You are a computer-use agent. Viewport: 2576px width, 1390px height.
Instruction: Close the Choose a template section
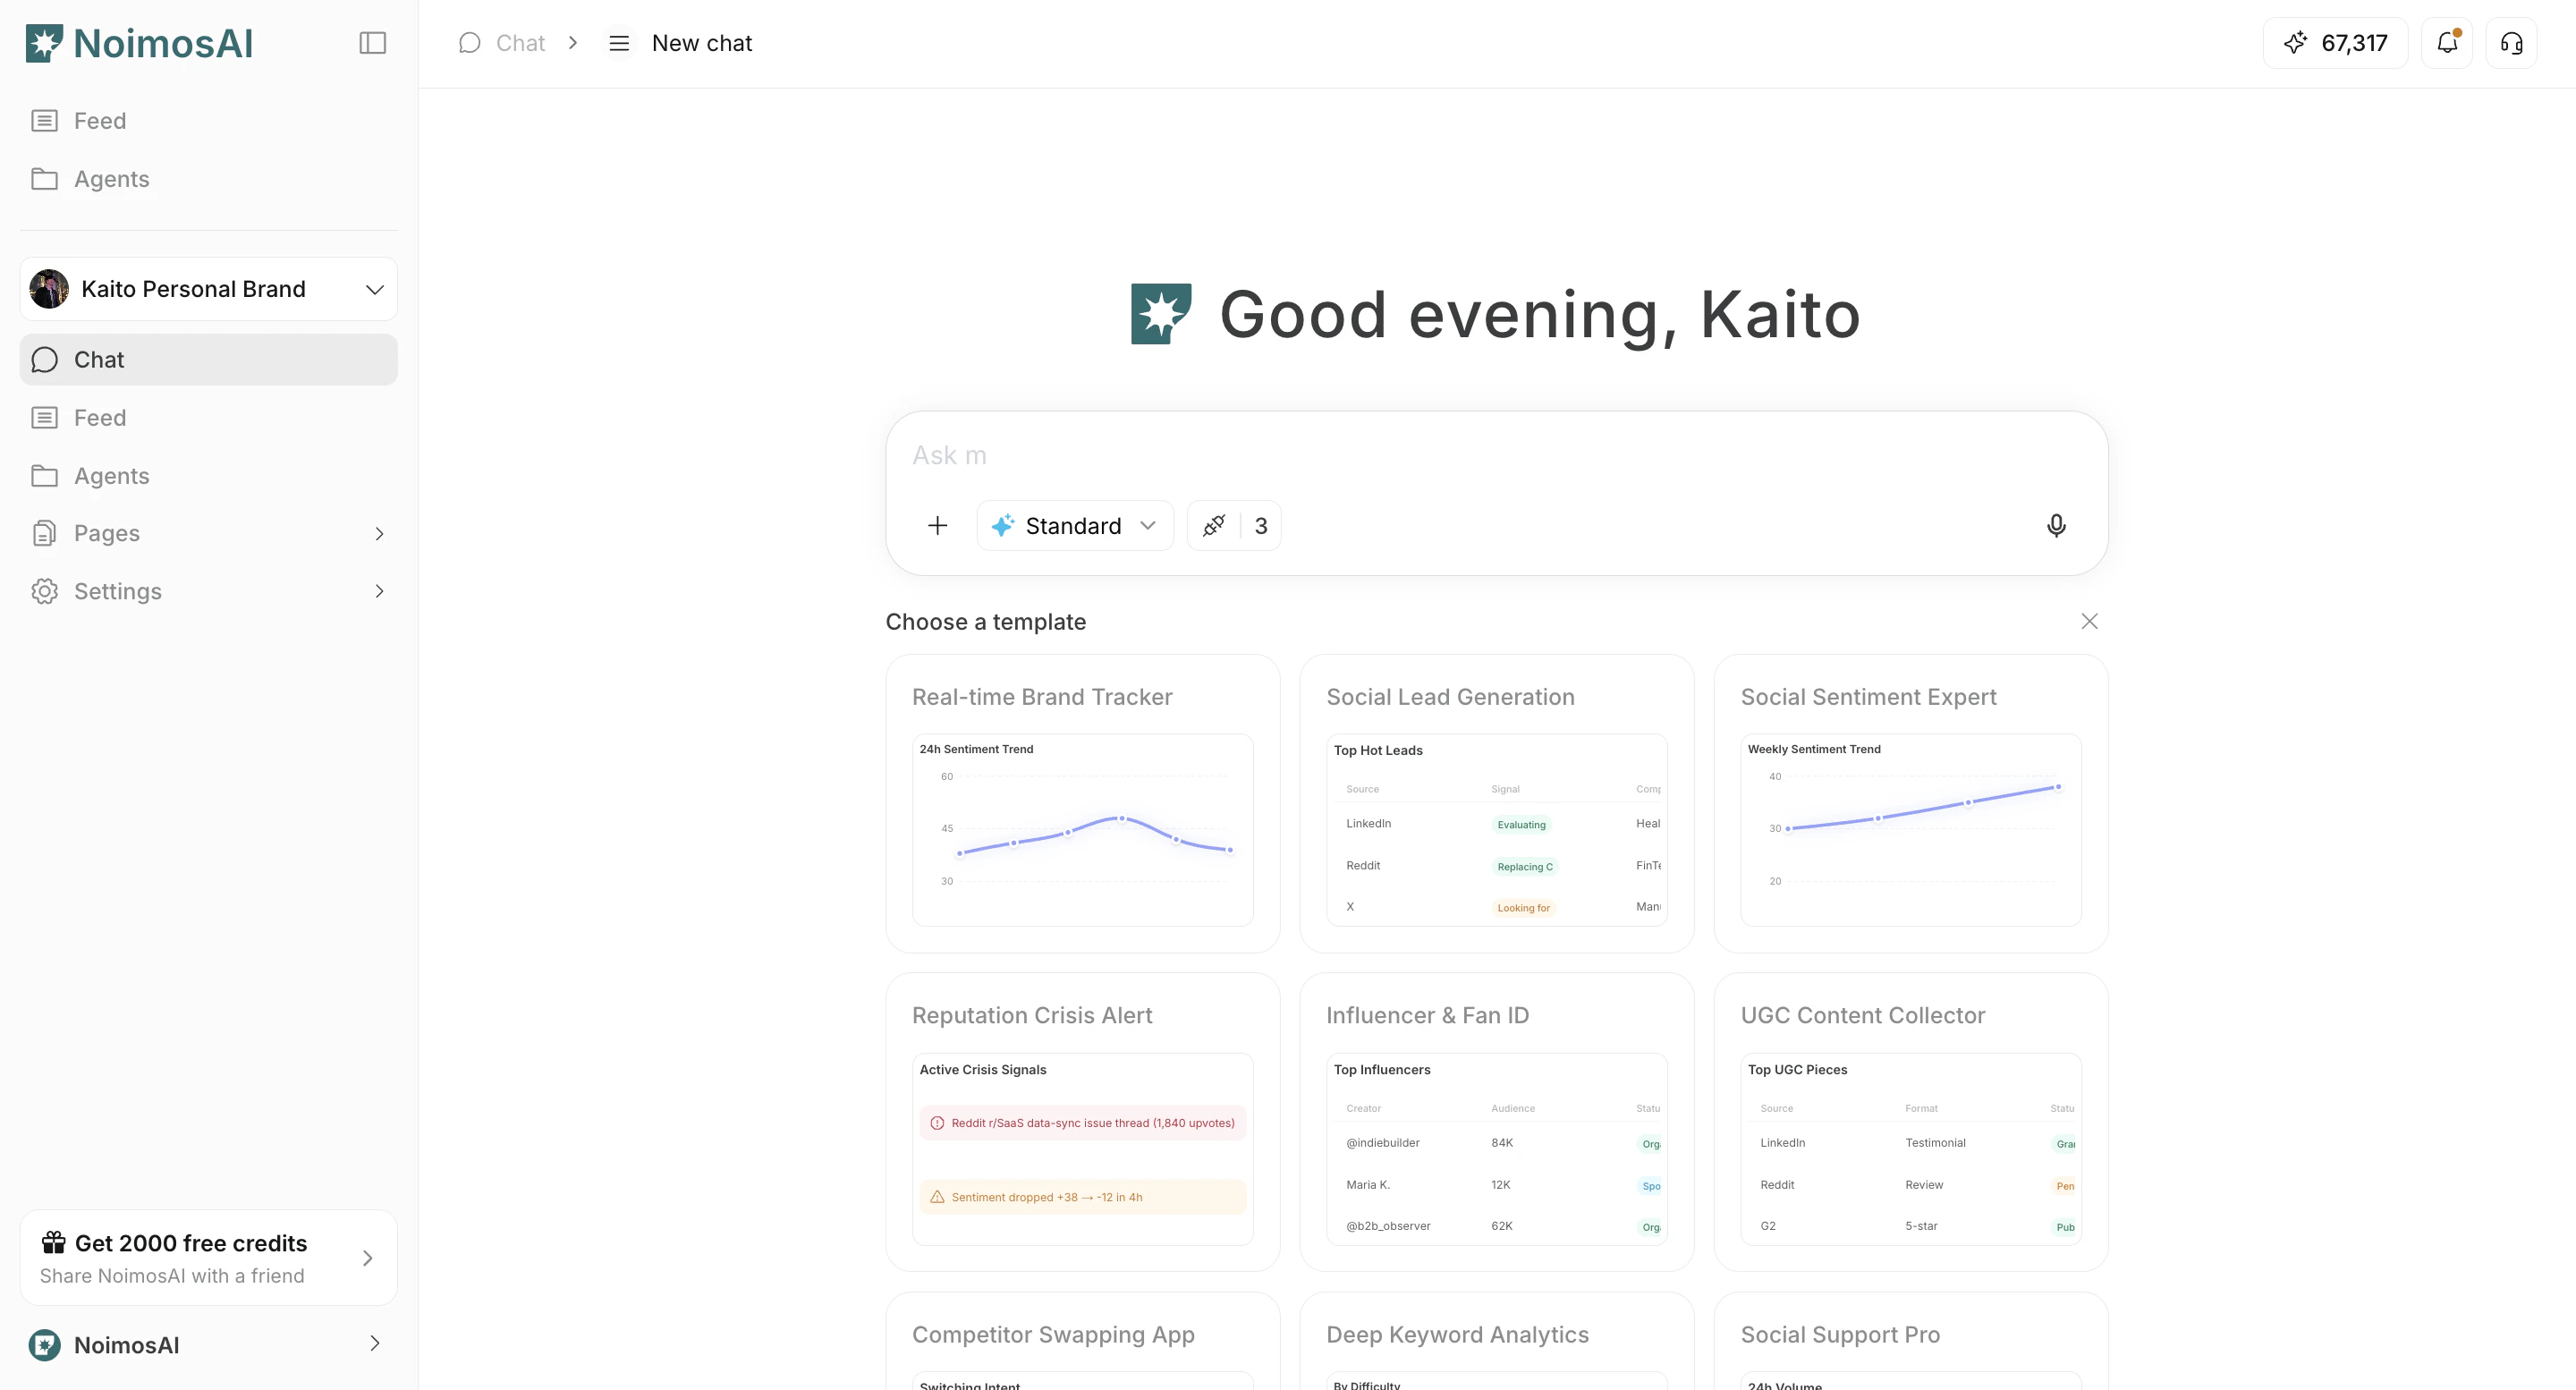2089,622
